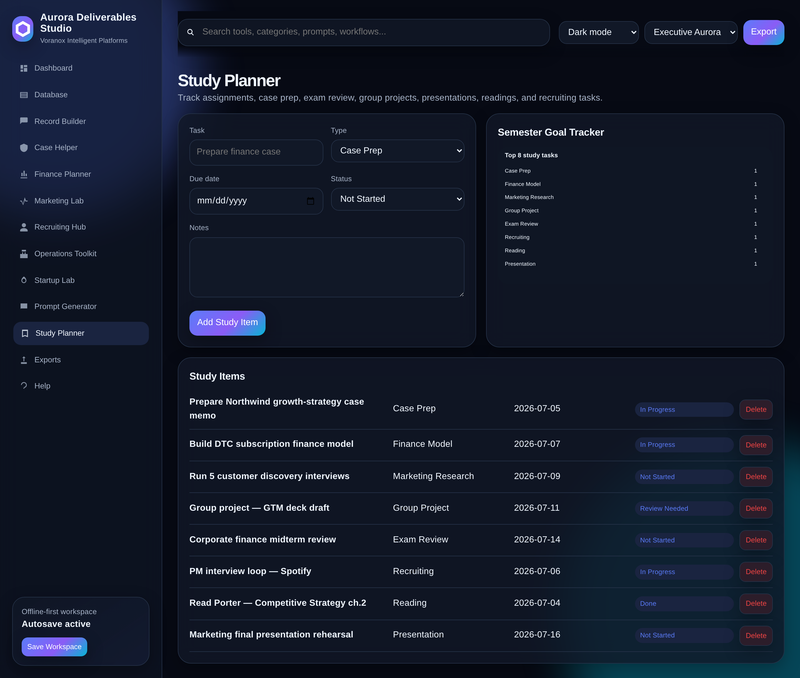Delete the Group project GTM deck draft
This screenshot has width=800, height=678.
(x=756, y=509)
